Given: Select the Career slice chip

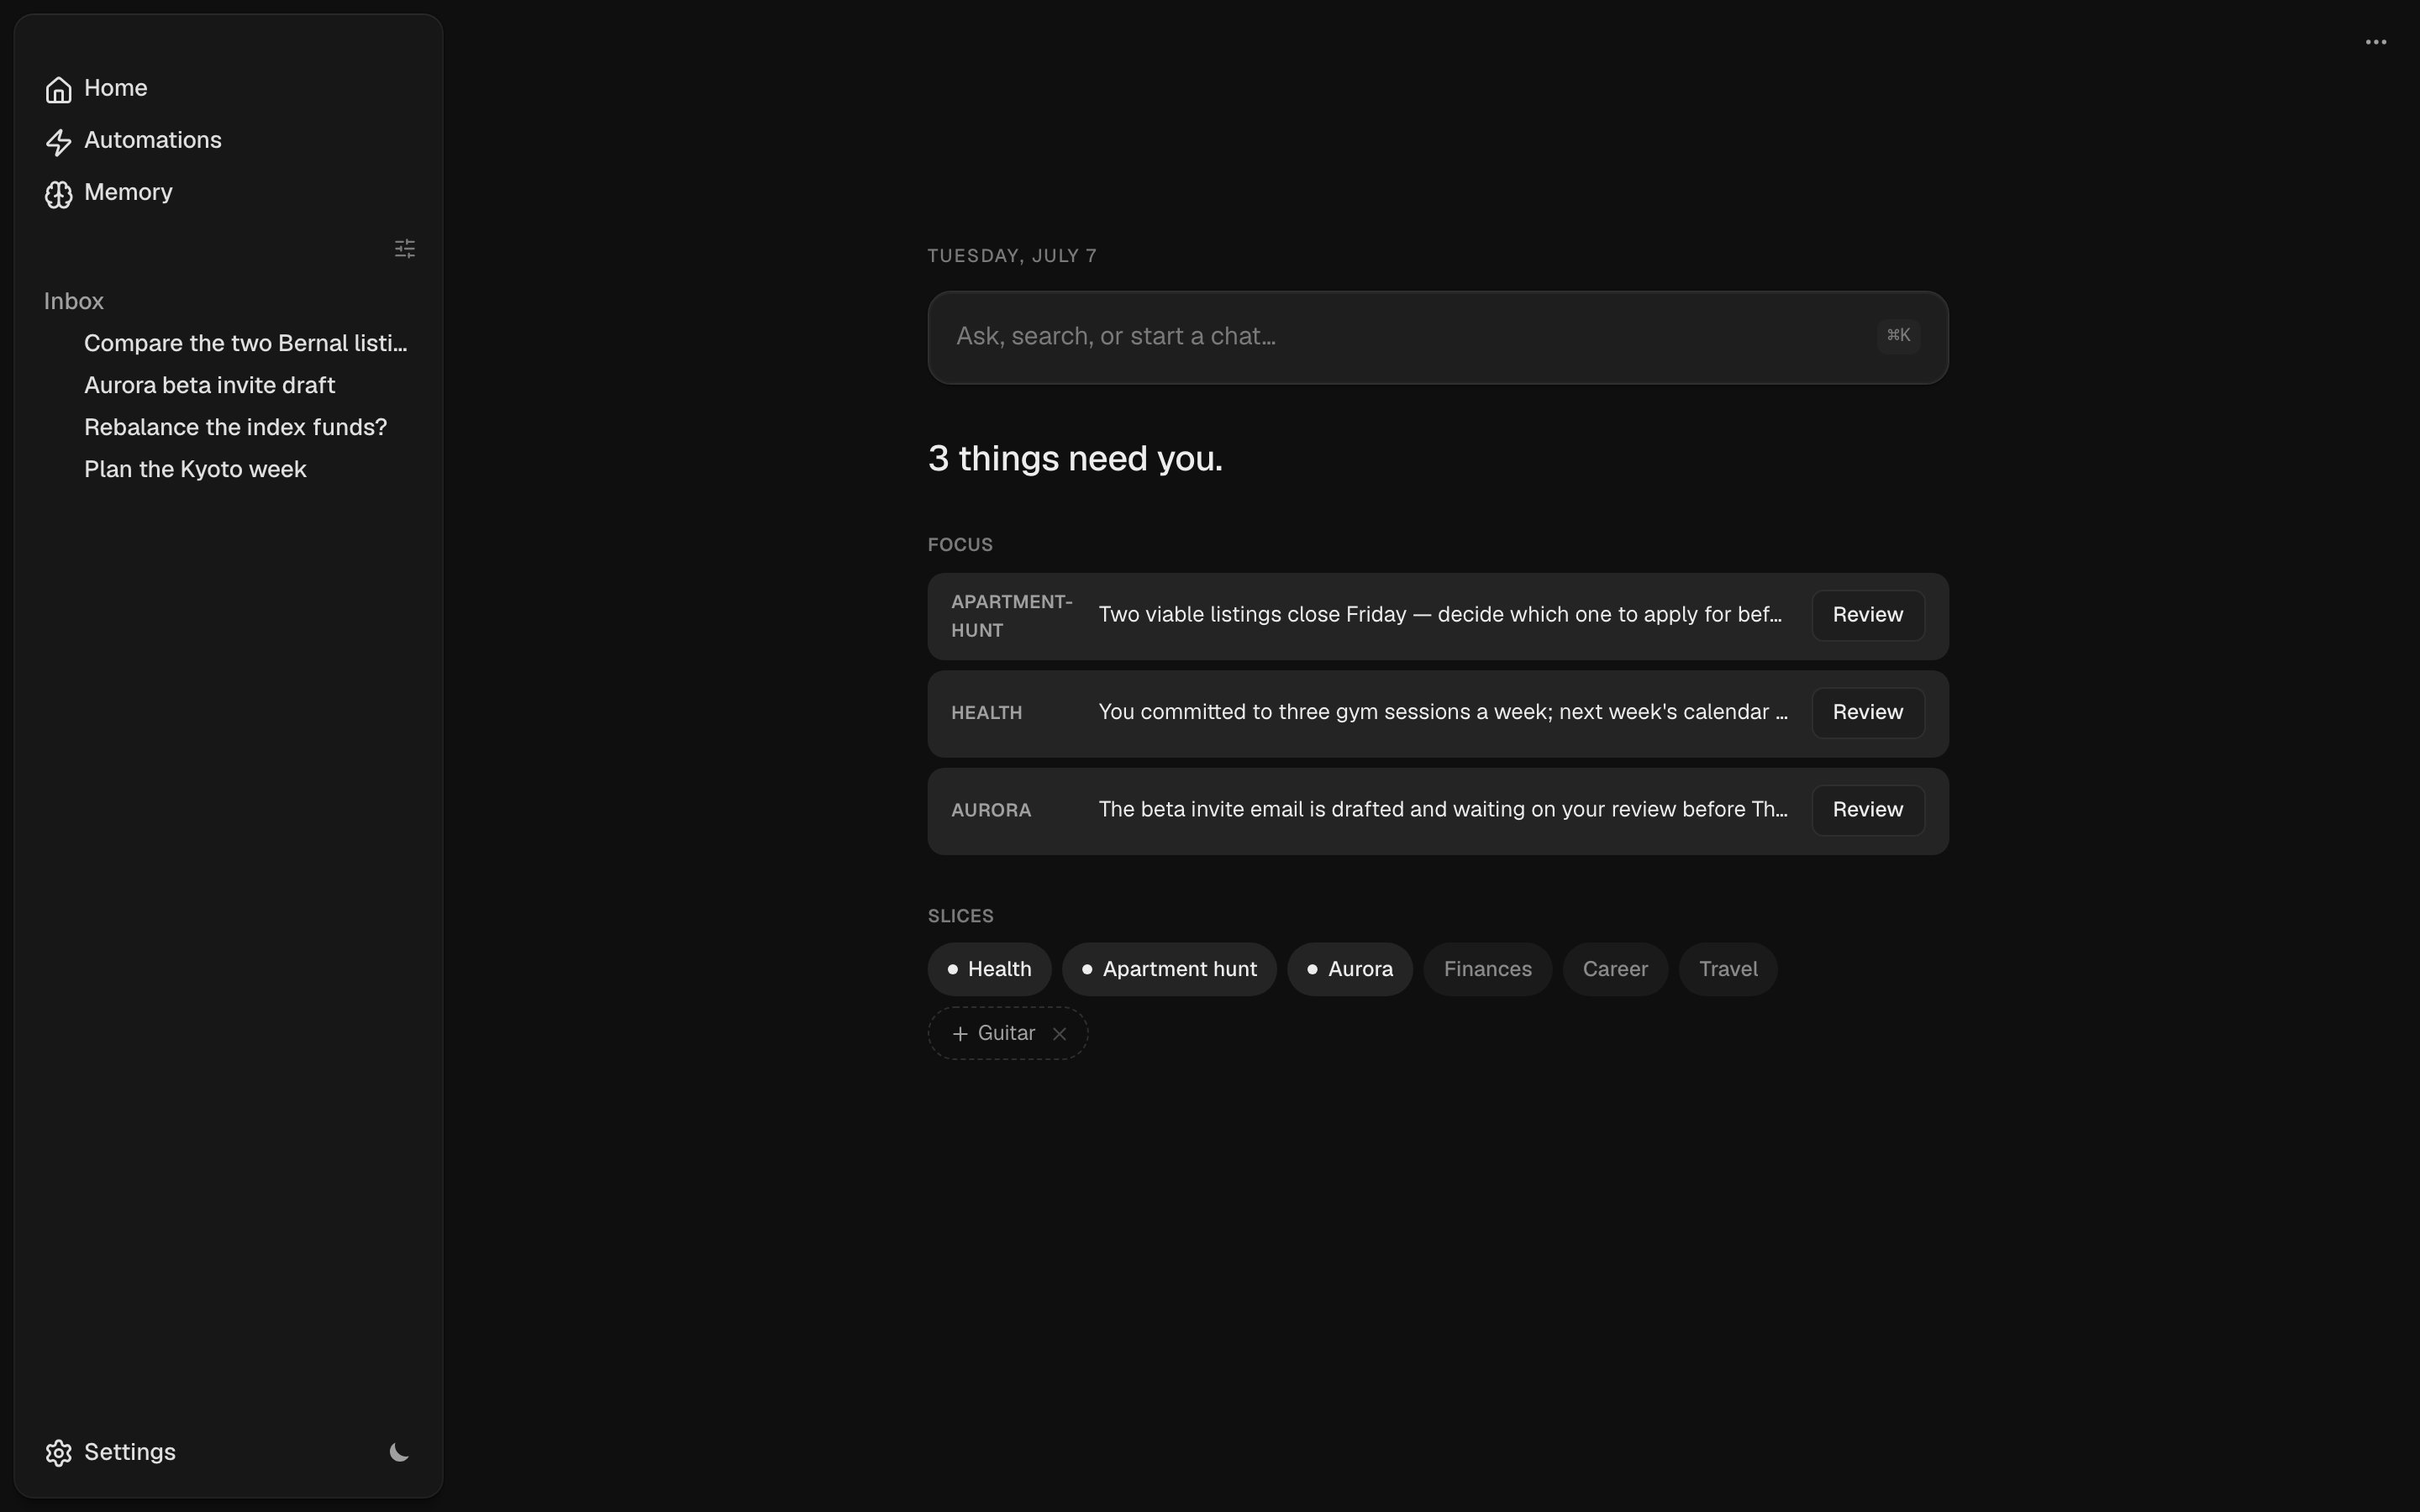Looking at the screenshot, I should point(1615,969).
